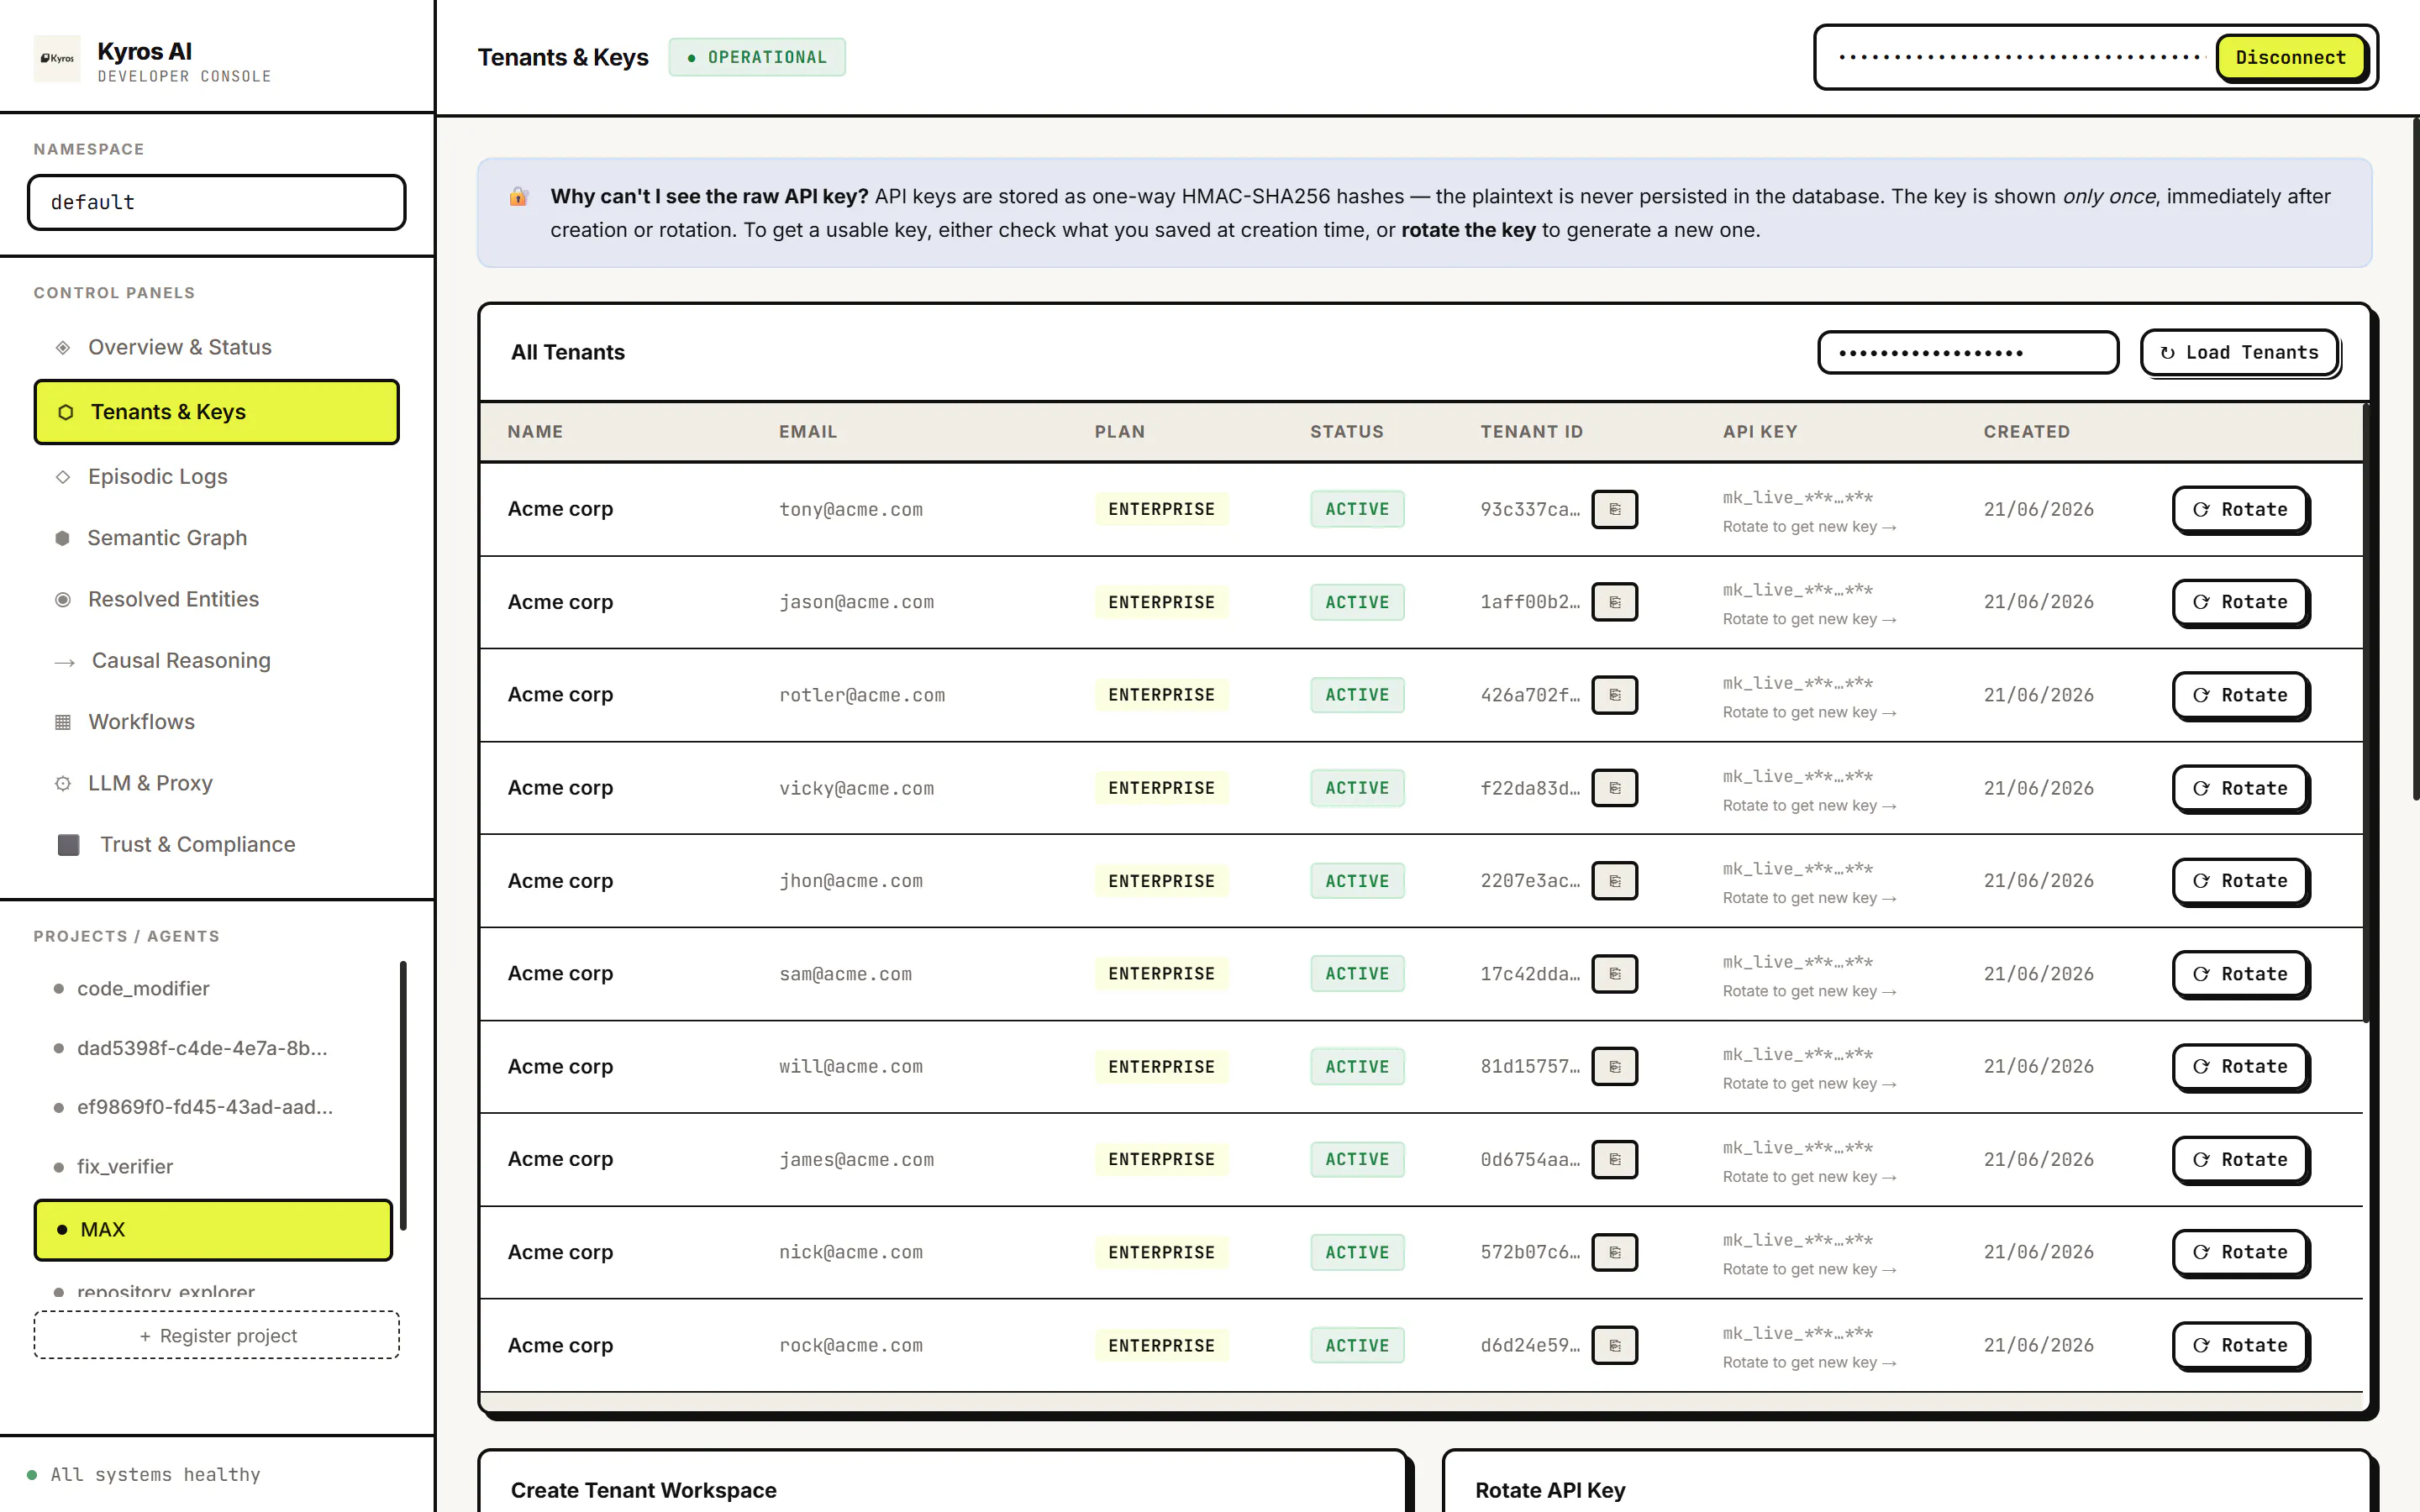Screen dimensions: 2420x1512
Task: Select ef9869f0-fd45-43ad-aad... project
Action: (x=213, y=1107)
